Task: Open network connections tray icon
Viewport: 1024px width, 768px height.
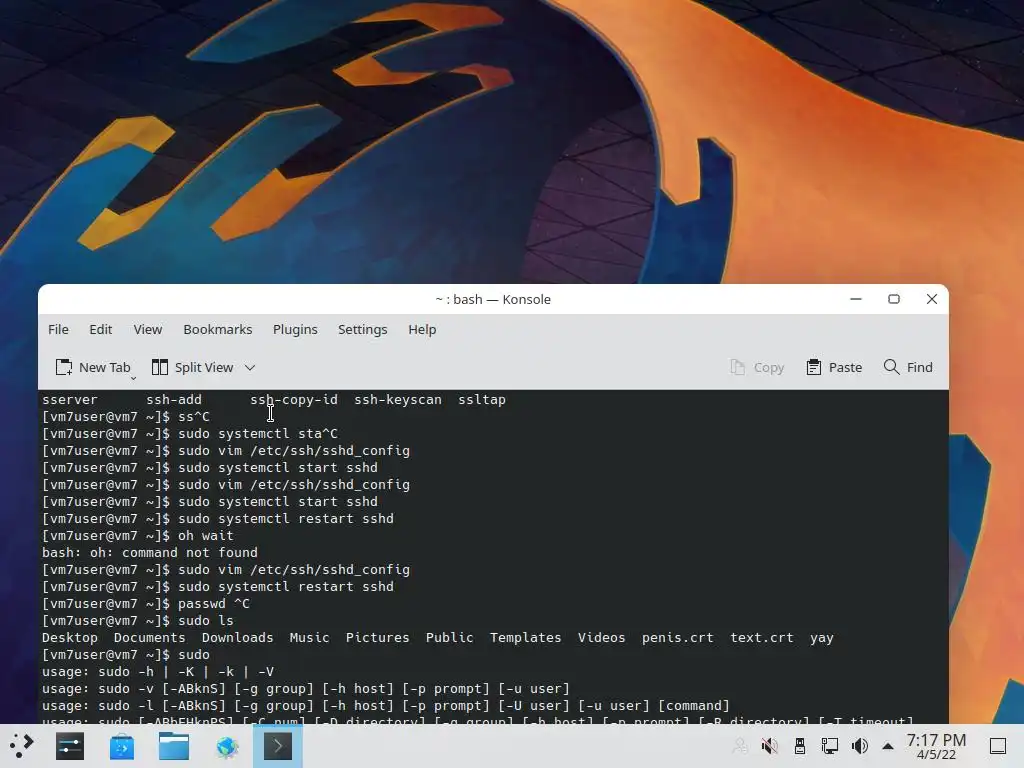Action: pos(829,746)
